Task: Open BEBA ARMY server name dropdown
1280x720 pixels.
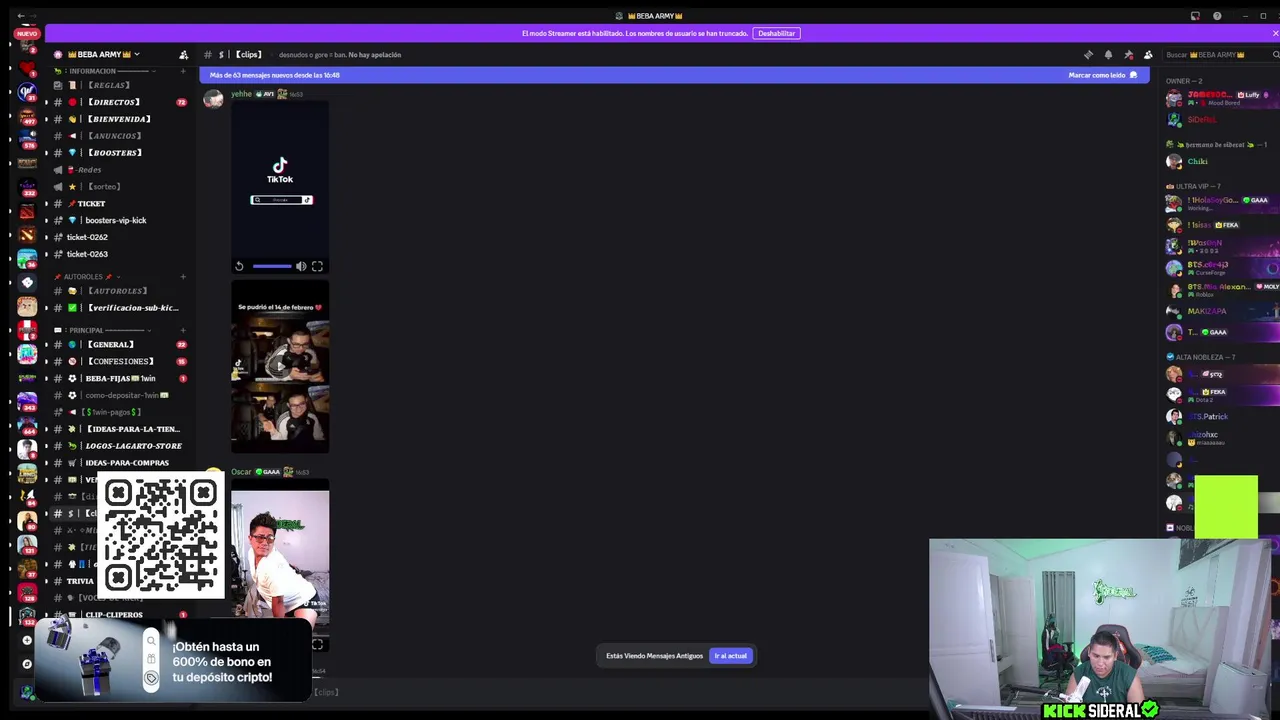Action: pos(103,55)
